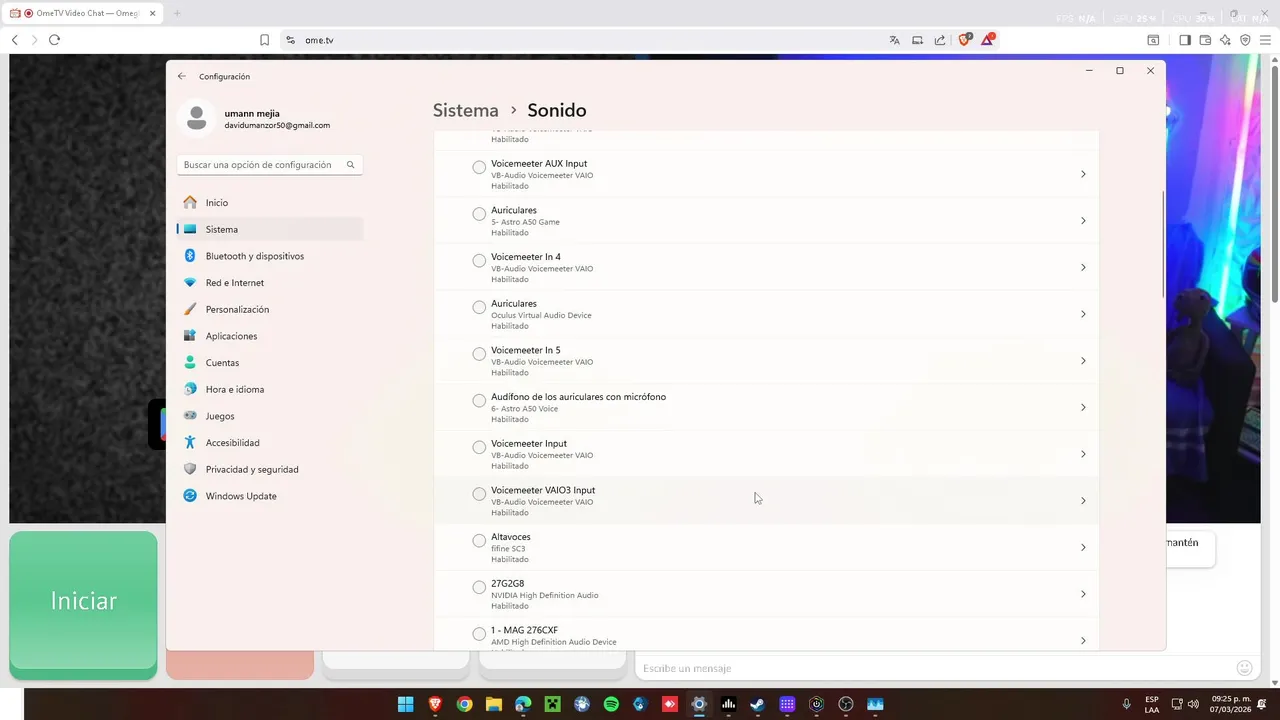Toggle the Brave sidebar panel icon
The height and width of the screenshot is (720, 1280).
point(1185,40)
